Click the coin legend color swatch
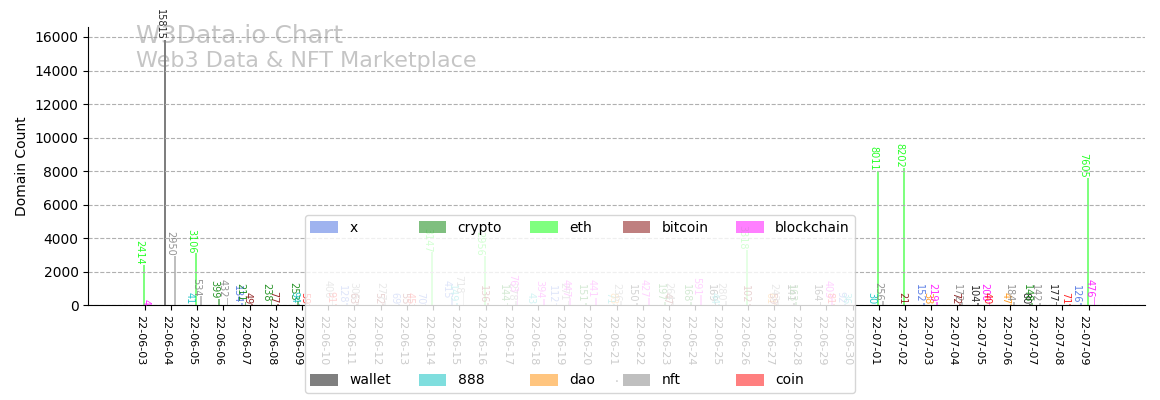The image size is (1160, 400). [x=749, y=380]
